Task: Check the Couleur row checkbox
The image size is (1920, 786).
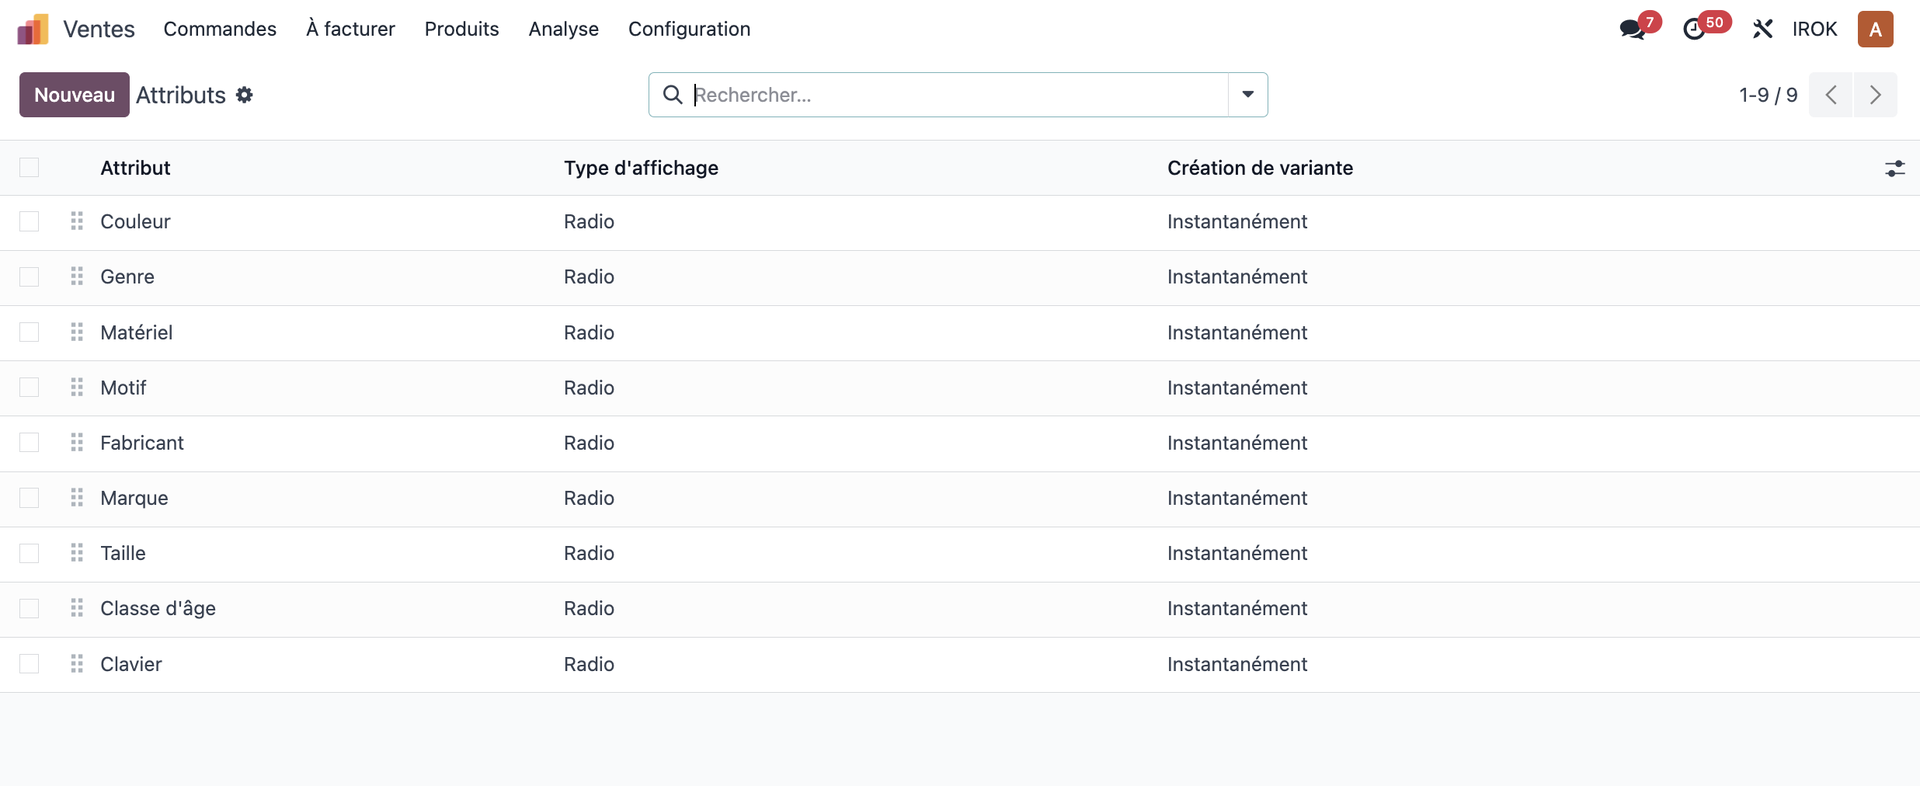Action: coord(29,221)
